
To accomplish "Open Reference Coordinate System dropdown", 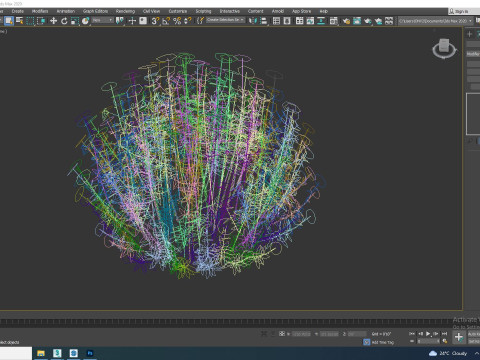I will pos(103,20).
